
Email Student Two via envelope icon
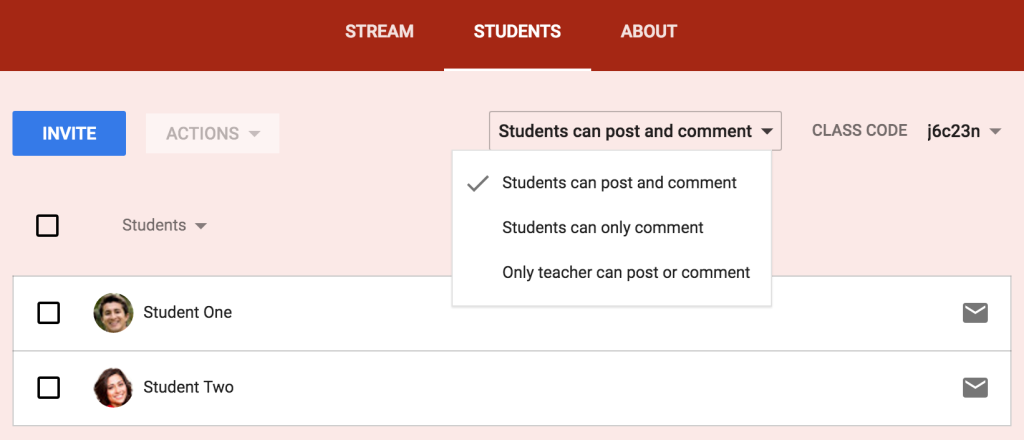click(975, 388)
